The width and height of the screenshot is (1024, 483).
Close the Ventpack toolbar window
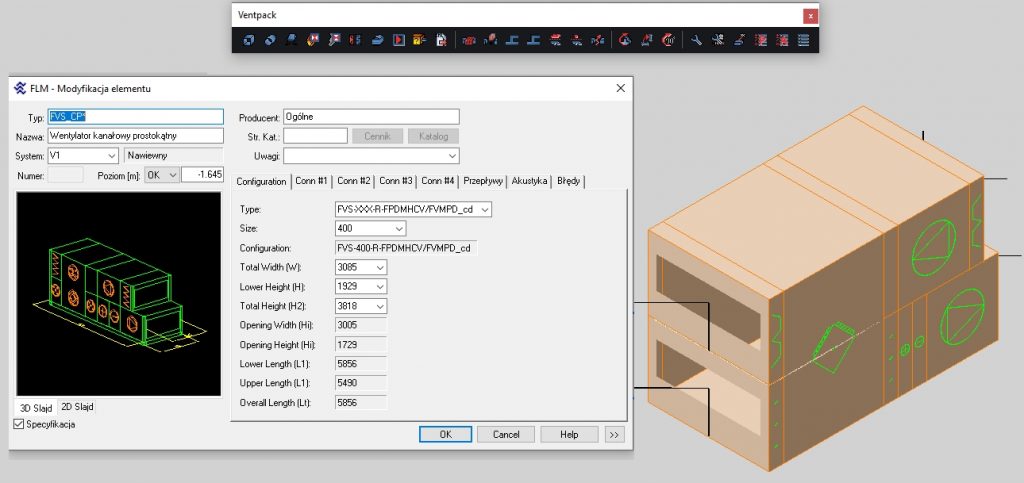(810, 15)
